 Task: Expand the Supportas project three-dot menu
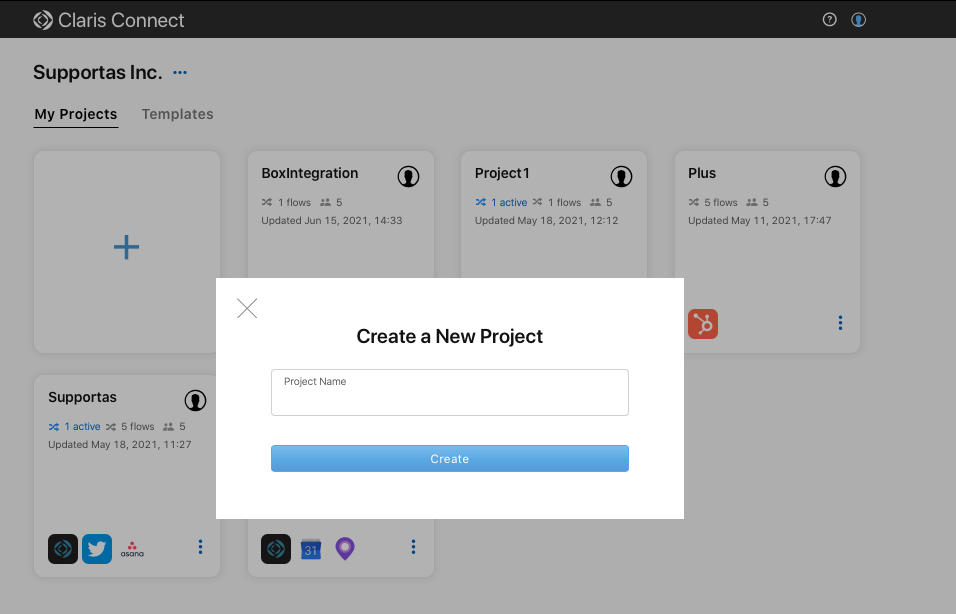coord(200,547)
